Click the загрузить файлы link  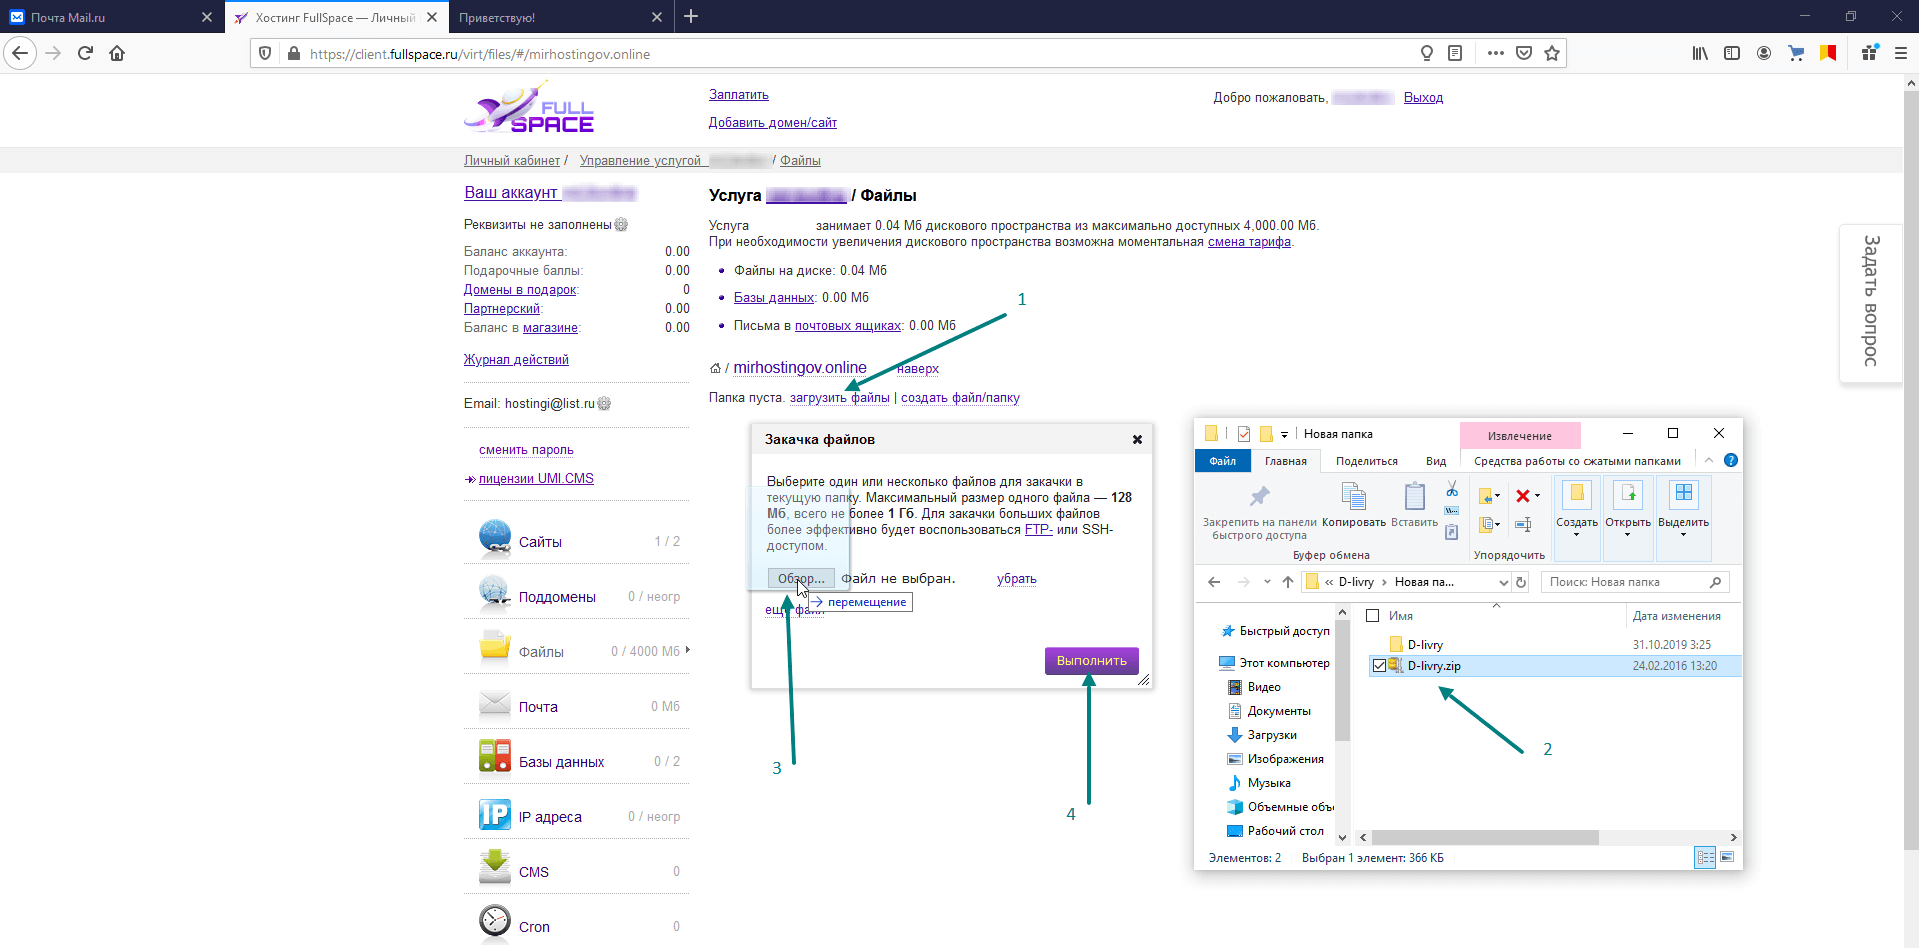click(840, 398)
